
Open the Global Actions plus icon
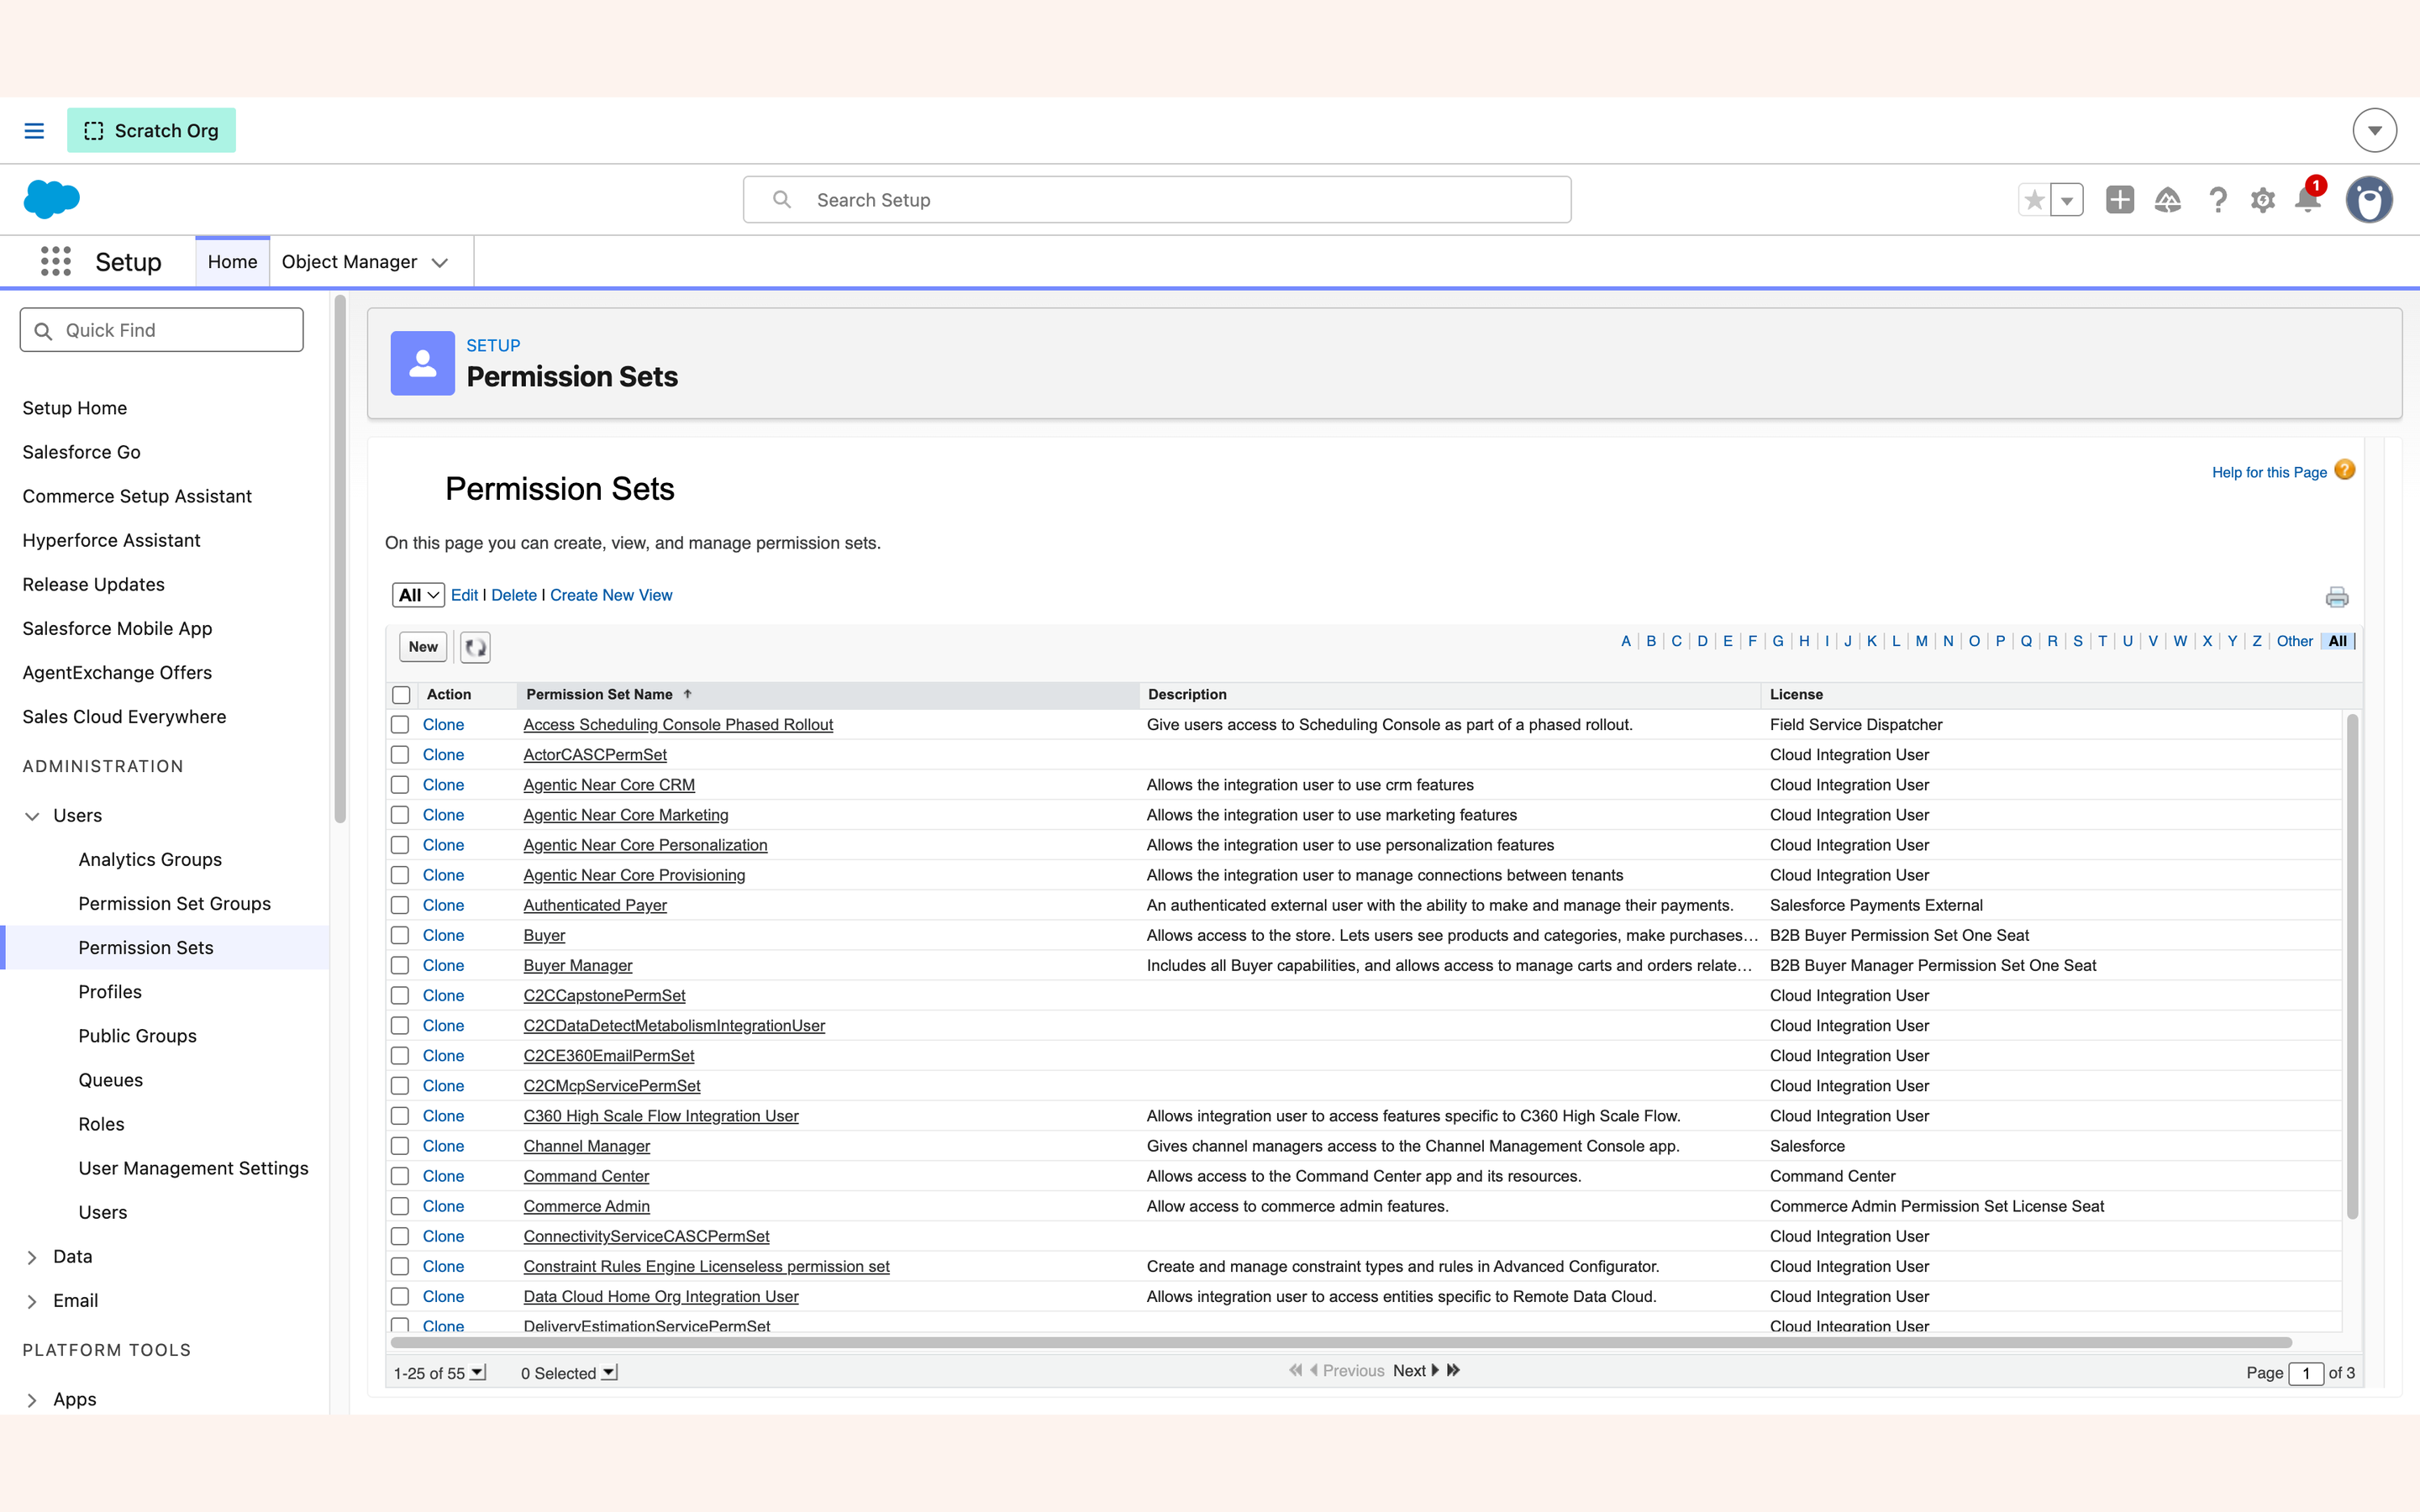(2119, 200)
